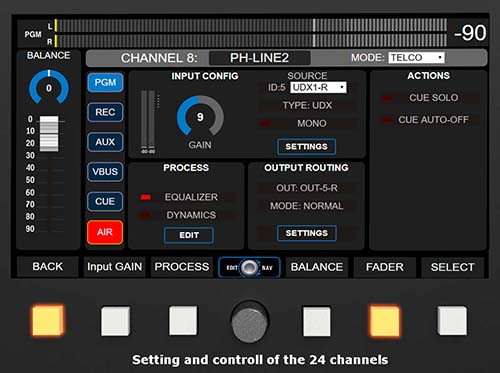Click the white hardware button under PROCESS
The height and width of the screenshot is (373, 500).
[183, 321]
